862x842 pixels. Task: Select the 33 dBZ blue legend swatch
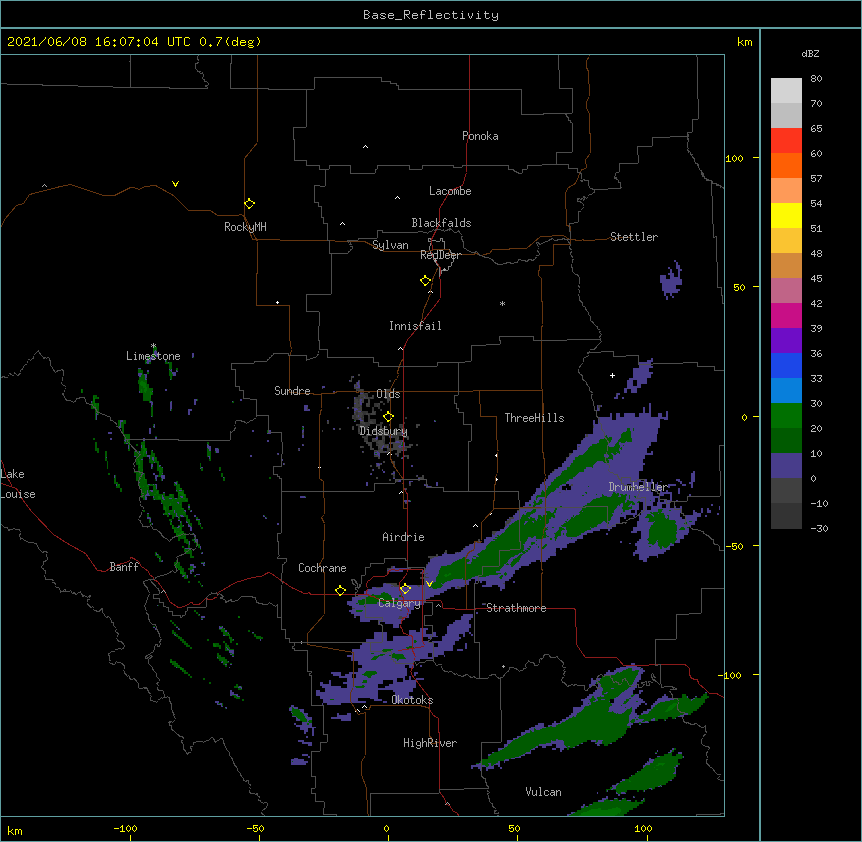[x=786, y=365]
